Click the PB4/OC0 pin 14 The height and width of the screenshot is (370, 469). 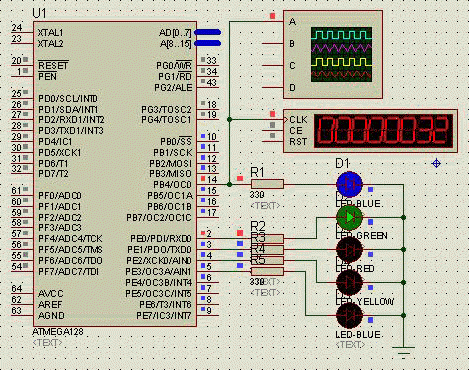coord(207,184)
